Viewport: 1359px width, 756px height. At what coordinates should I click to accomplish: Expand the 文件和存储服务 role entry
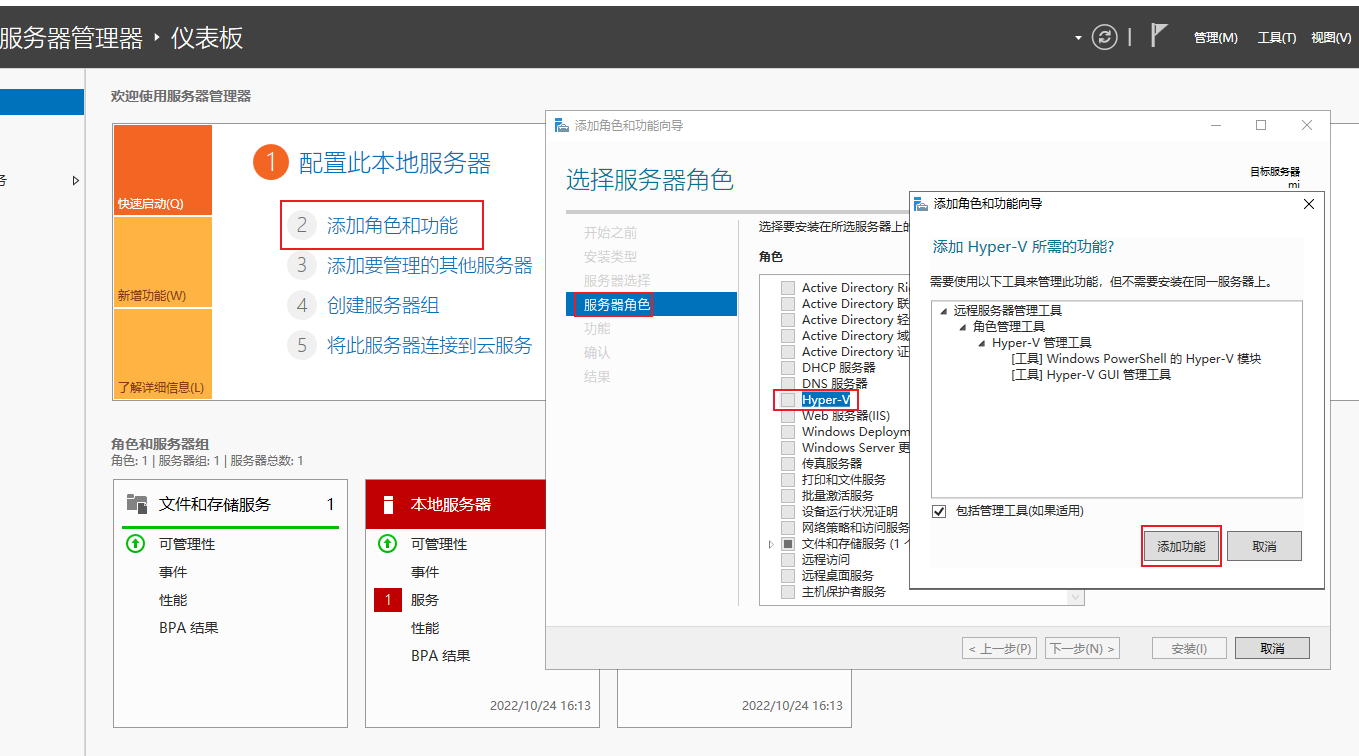click(x=771, y=544)
